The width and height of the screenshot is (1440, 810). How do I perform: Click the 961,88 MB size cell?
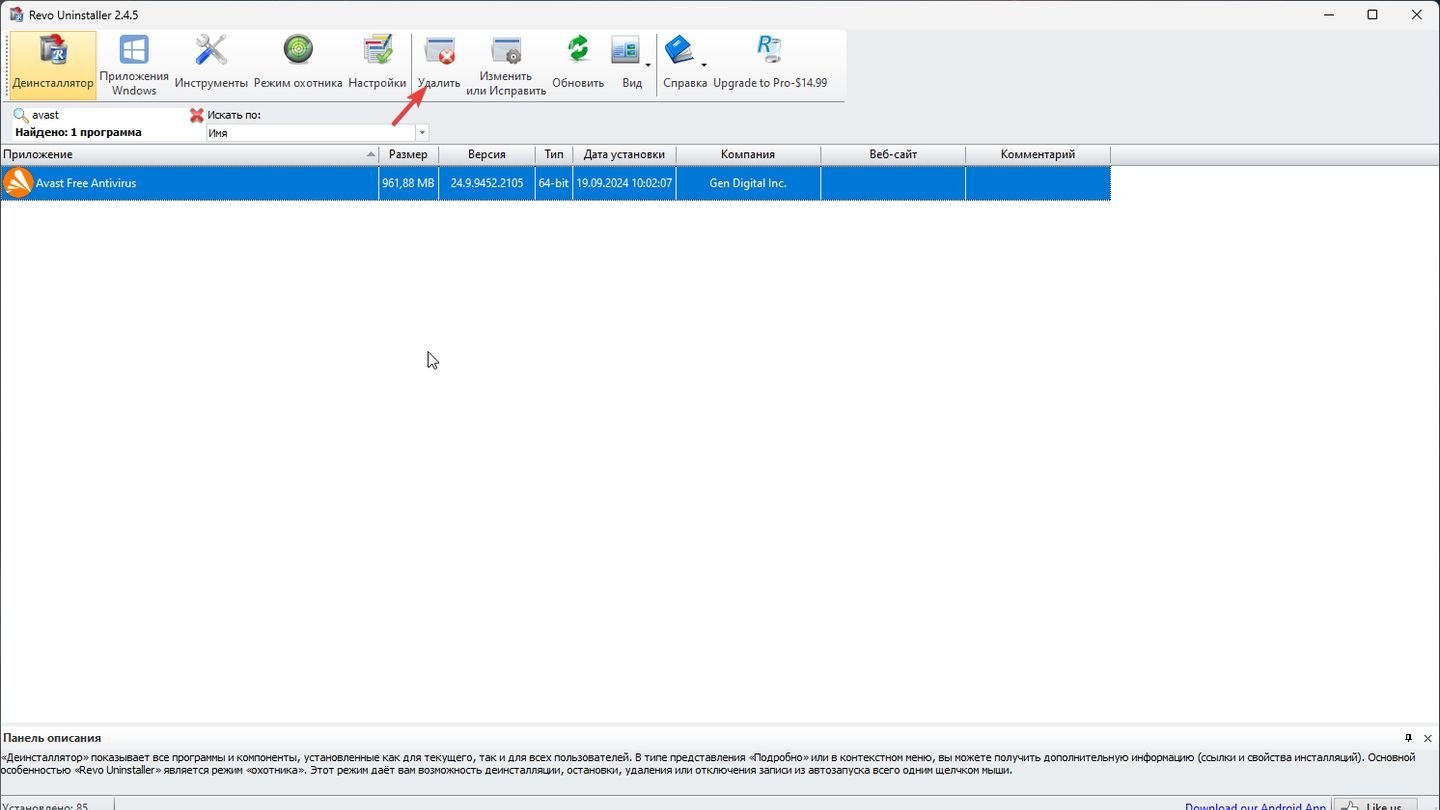(x=408, y=183)
